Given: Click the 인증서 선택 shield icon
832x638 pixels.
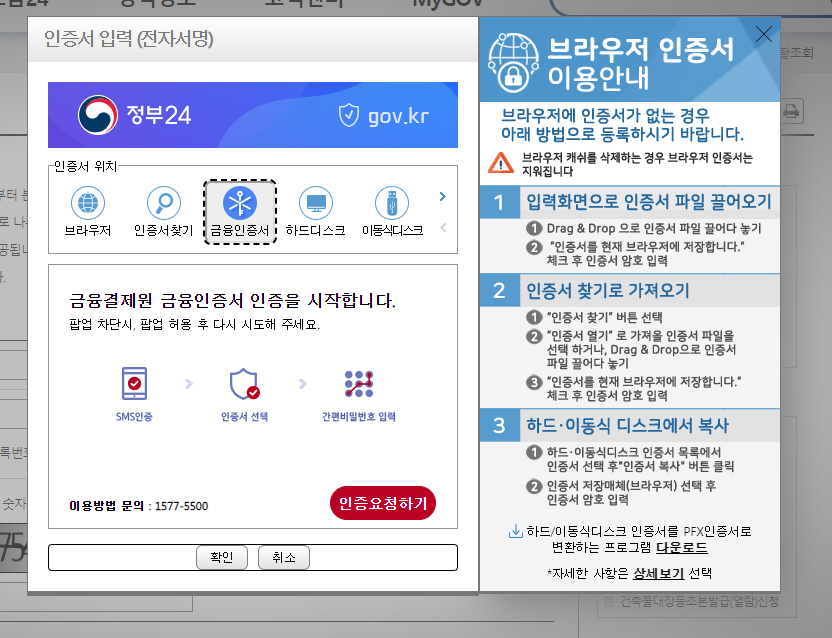Looking at the screenshot, I should tap(244, 384).
